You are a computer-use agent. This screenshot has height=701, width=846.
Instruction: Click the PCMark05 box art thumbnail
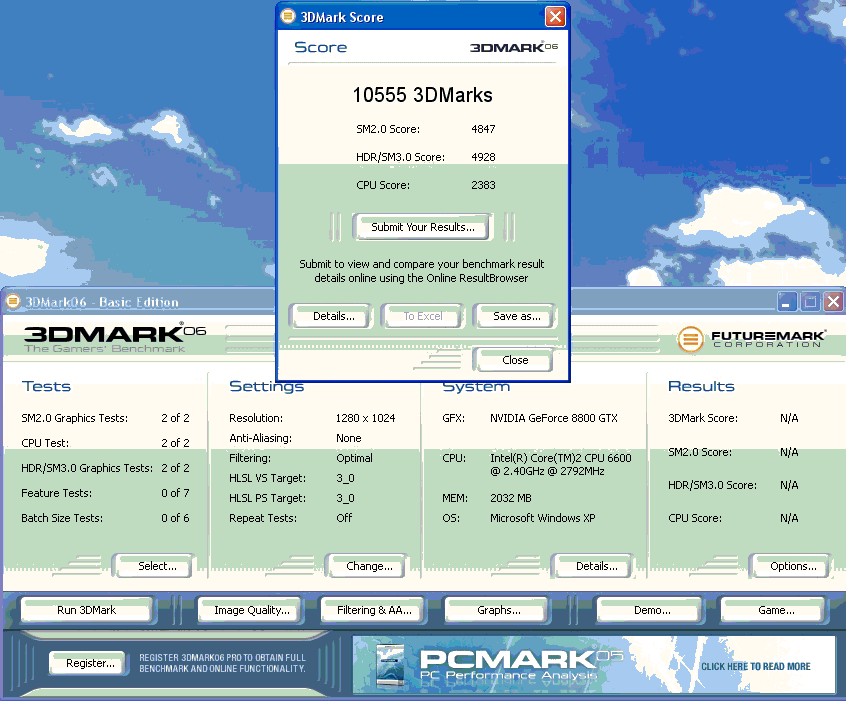tap(391, 665)
